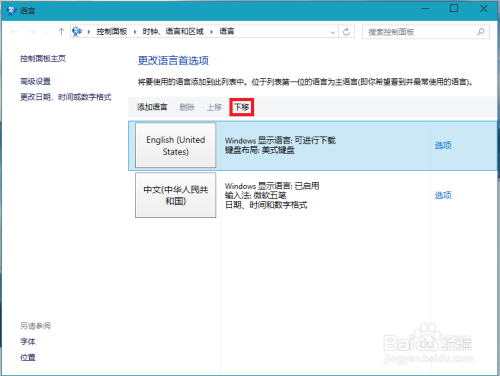Select 控制面板 in the address bar
This screenshot has height=376, width=500.
pos(112,32)
